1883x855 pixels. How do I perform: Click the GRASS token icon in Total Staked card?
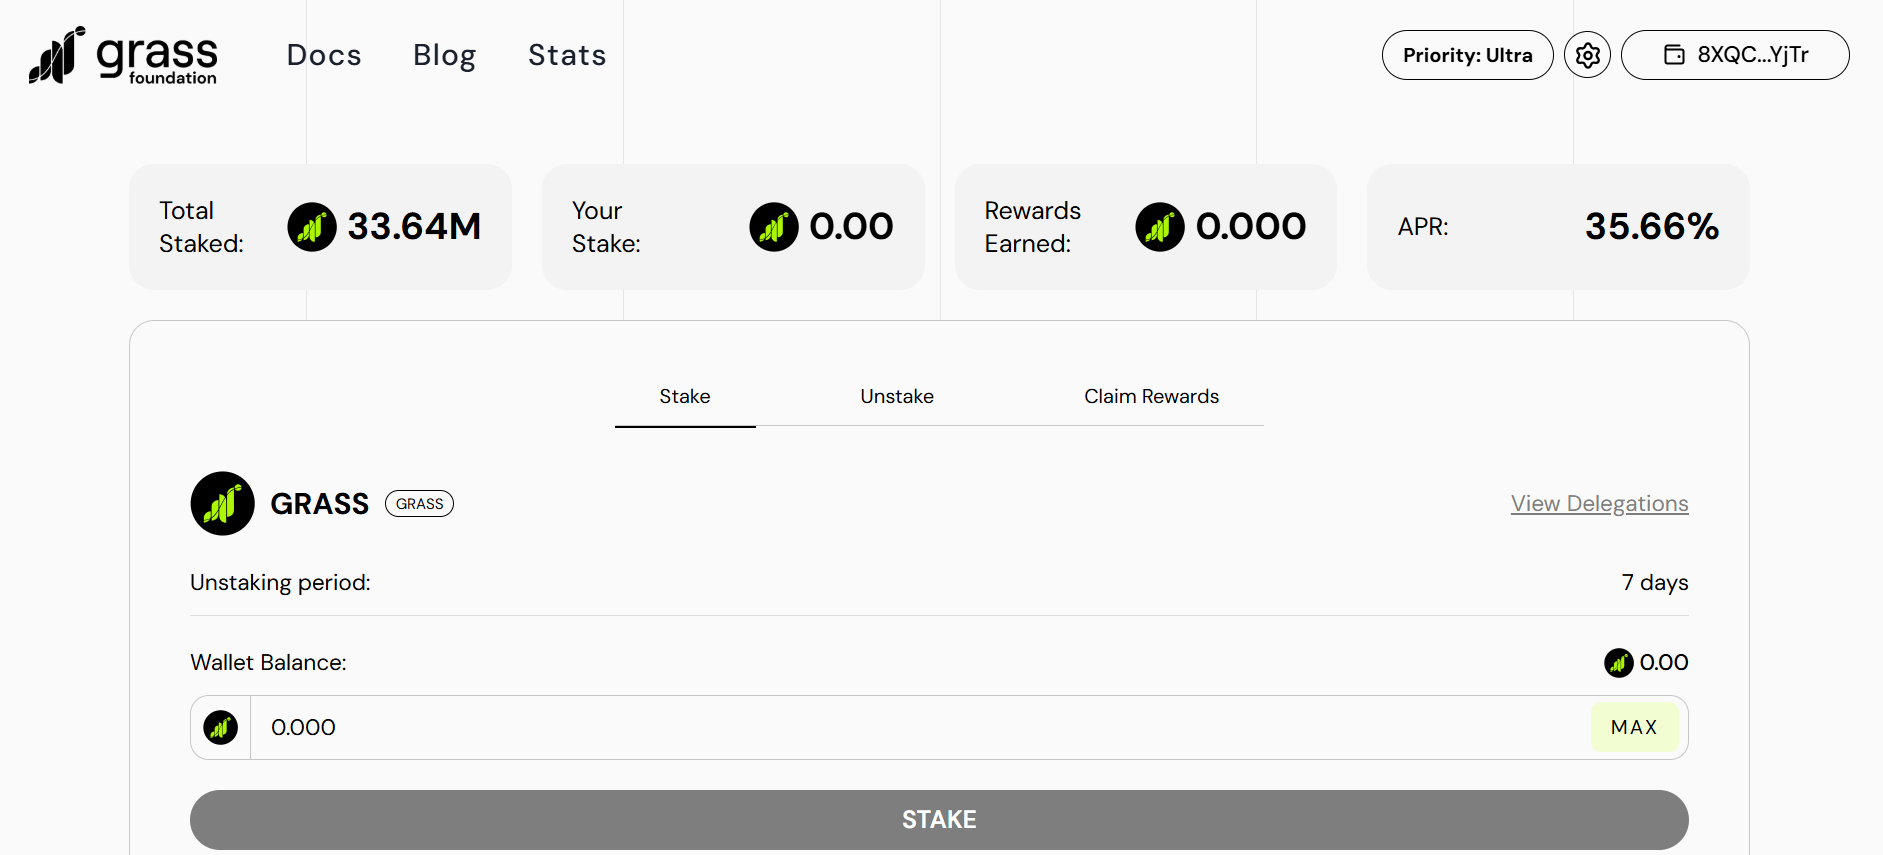click(x=312, y=227)
